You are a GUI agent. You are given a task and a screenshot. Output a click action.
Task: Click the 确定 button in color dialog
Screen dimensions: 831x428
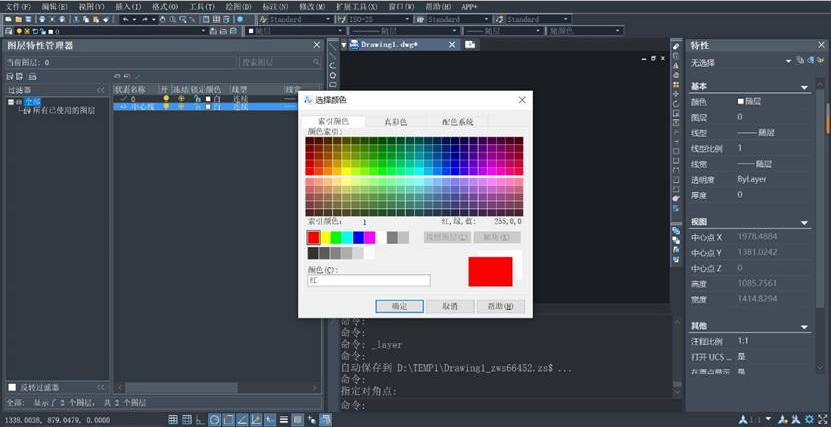tap(392, 306)
